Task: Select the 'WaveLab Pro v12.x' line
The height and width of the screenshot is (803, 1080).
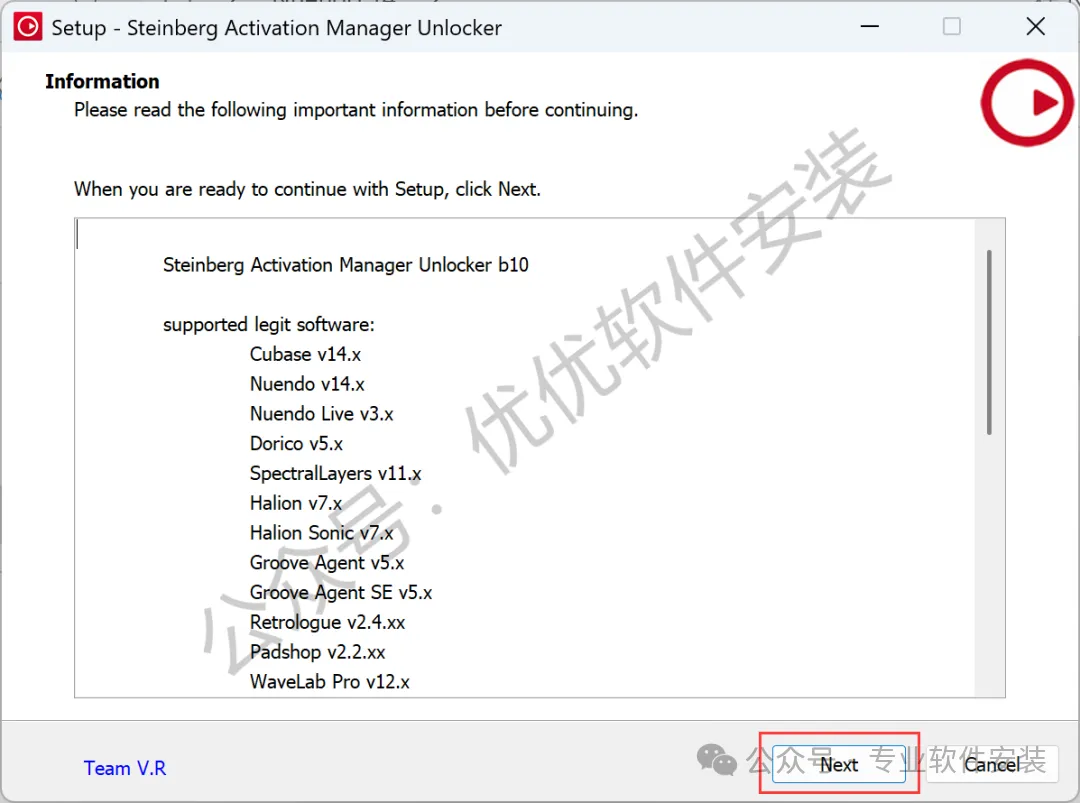Action: 330,681
